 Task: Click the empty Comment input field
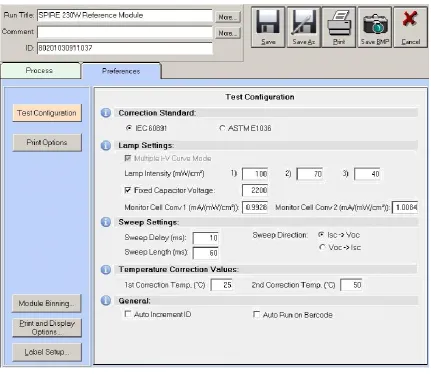point(125,32)
